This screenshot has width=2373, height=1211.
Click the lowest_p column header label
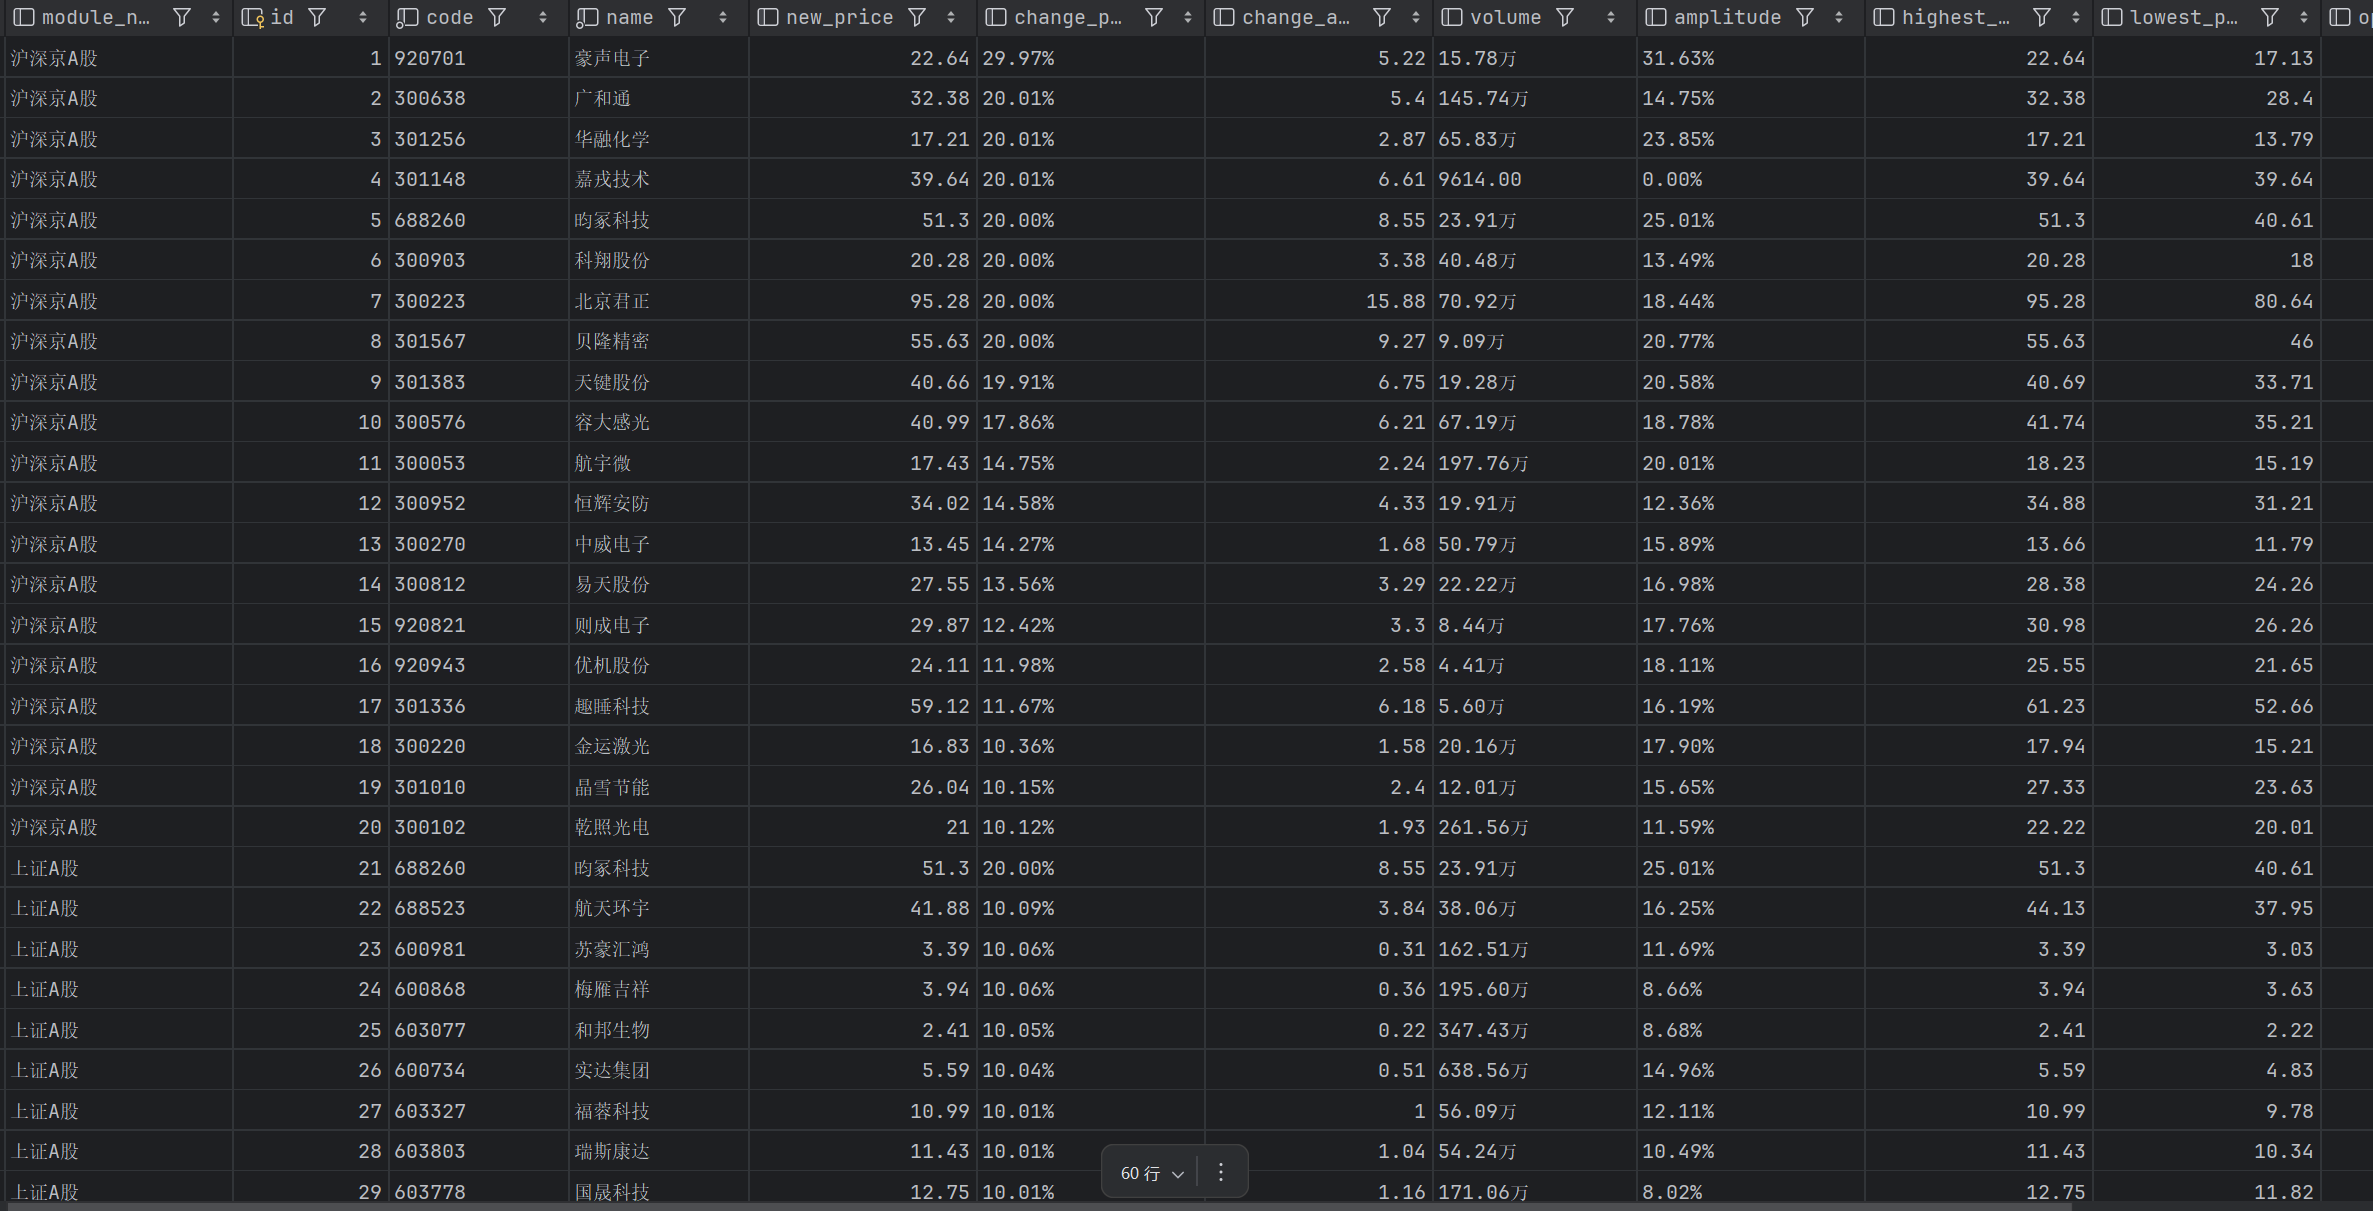[x=2184, y=17]
